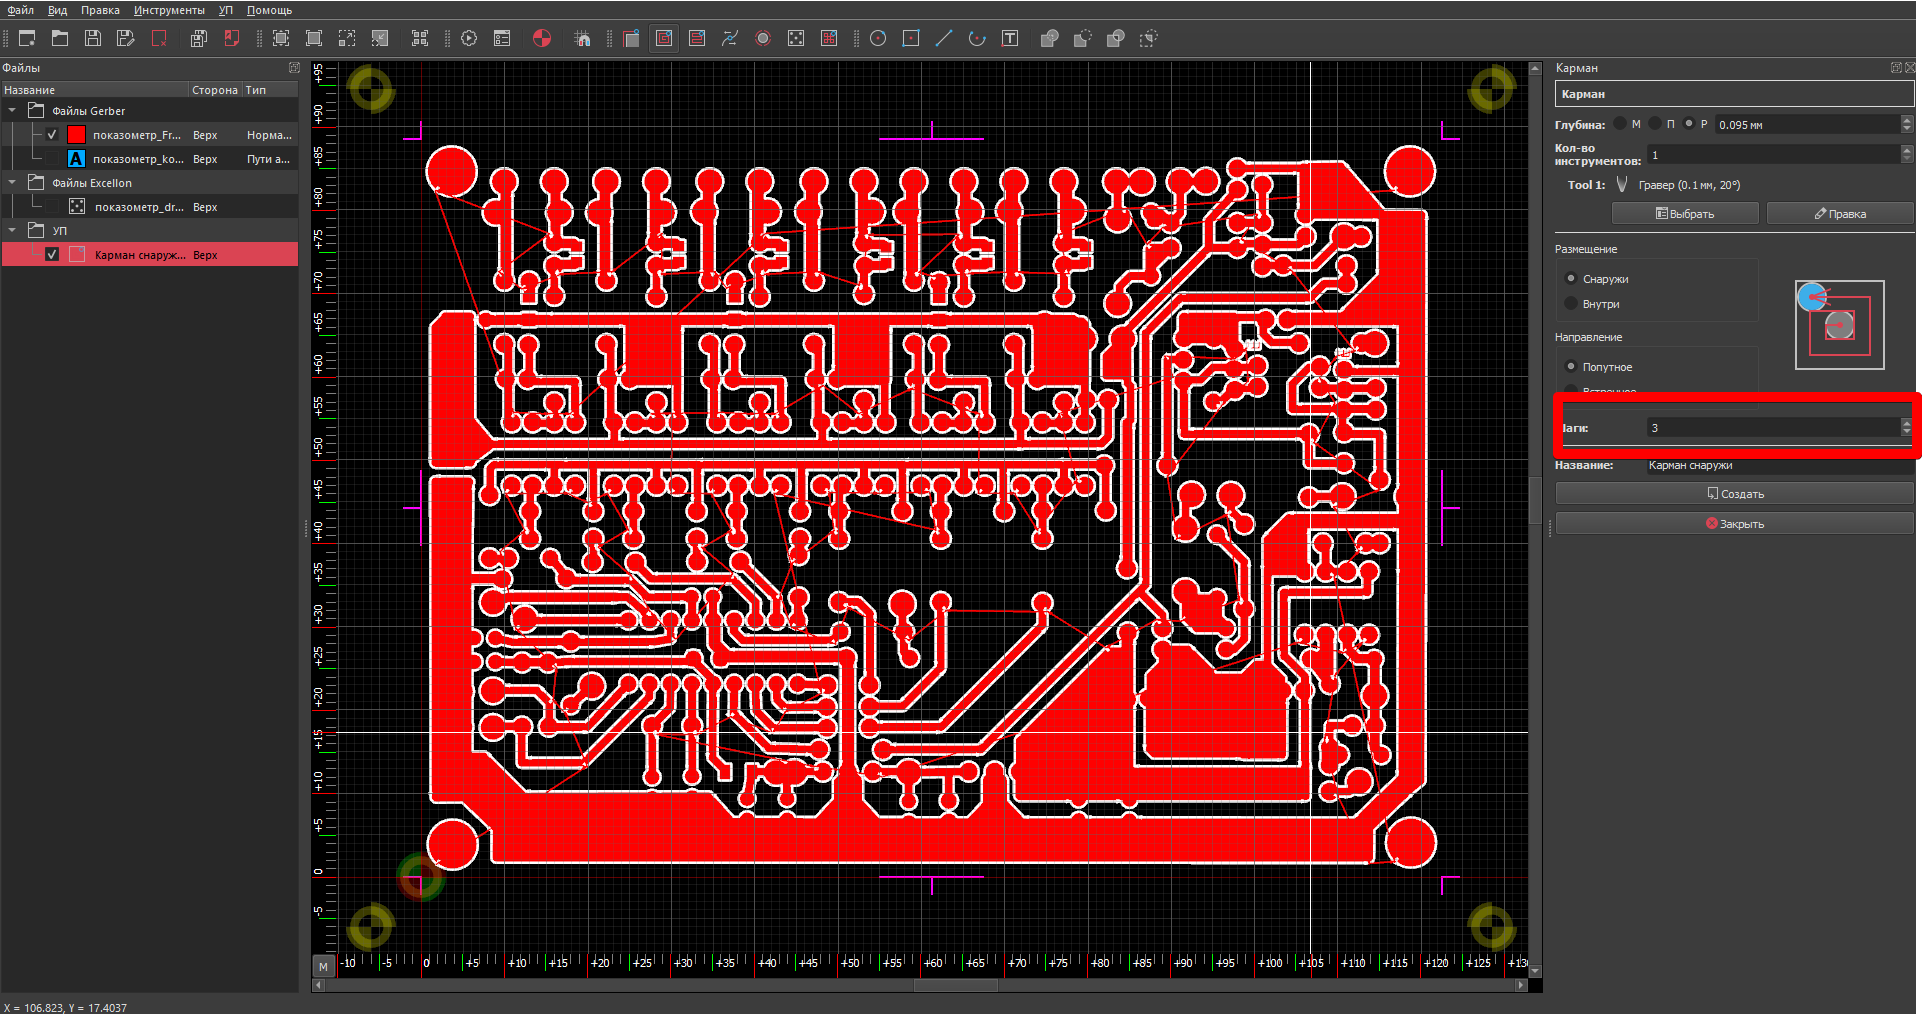Click the Save As floppy-with-pencil icon
Image resolution: width=1926 pixels, height=1014 pixels.
point(126,38)
